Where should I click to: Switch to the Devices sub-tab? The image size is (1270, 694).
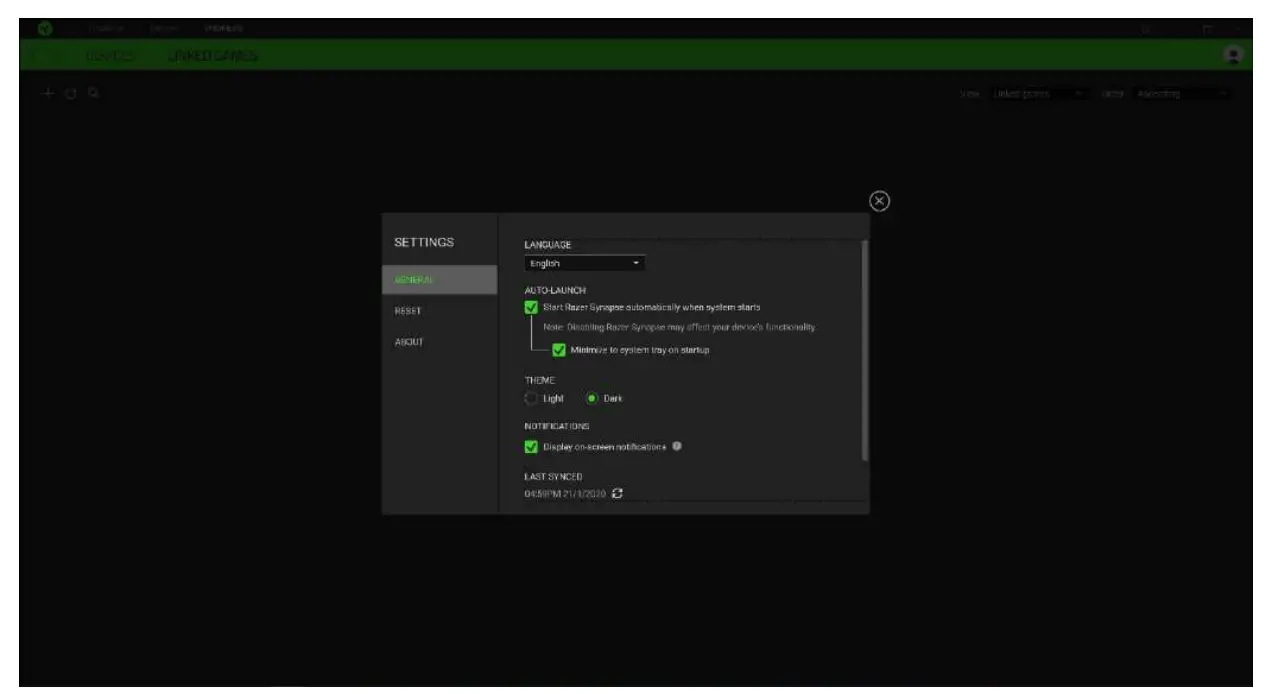(110, 56)
